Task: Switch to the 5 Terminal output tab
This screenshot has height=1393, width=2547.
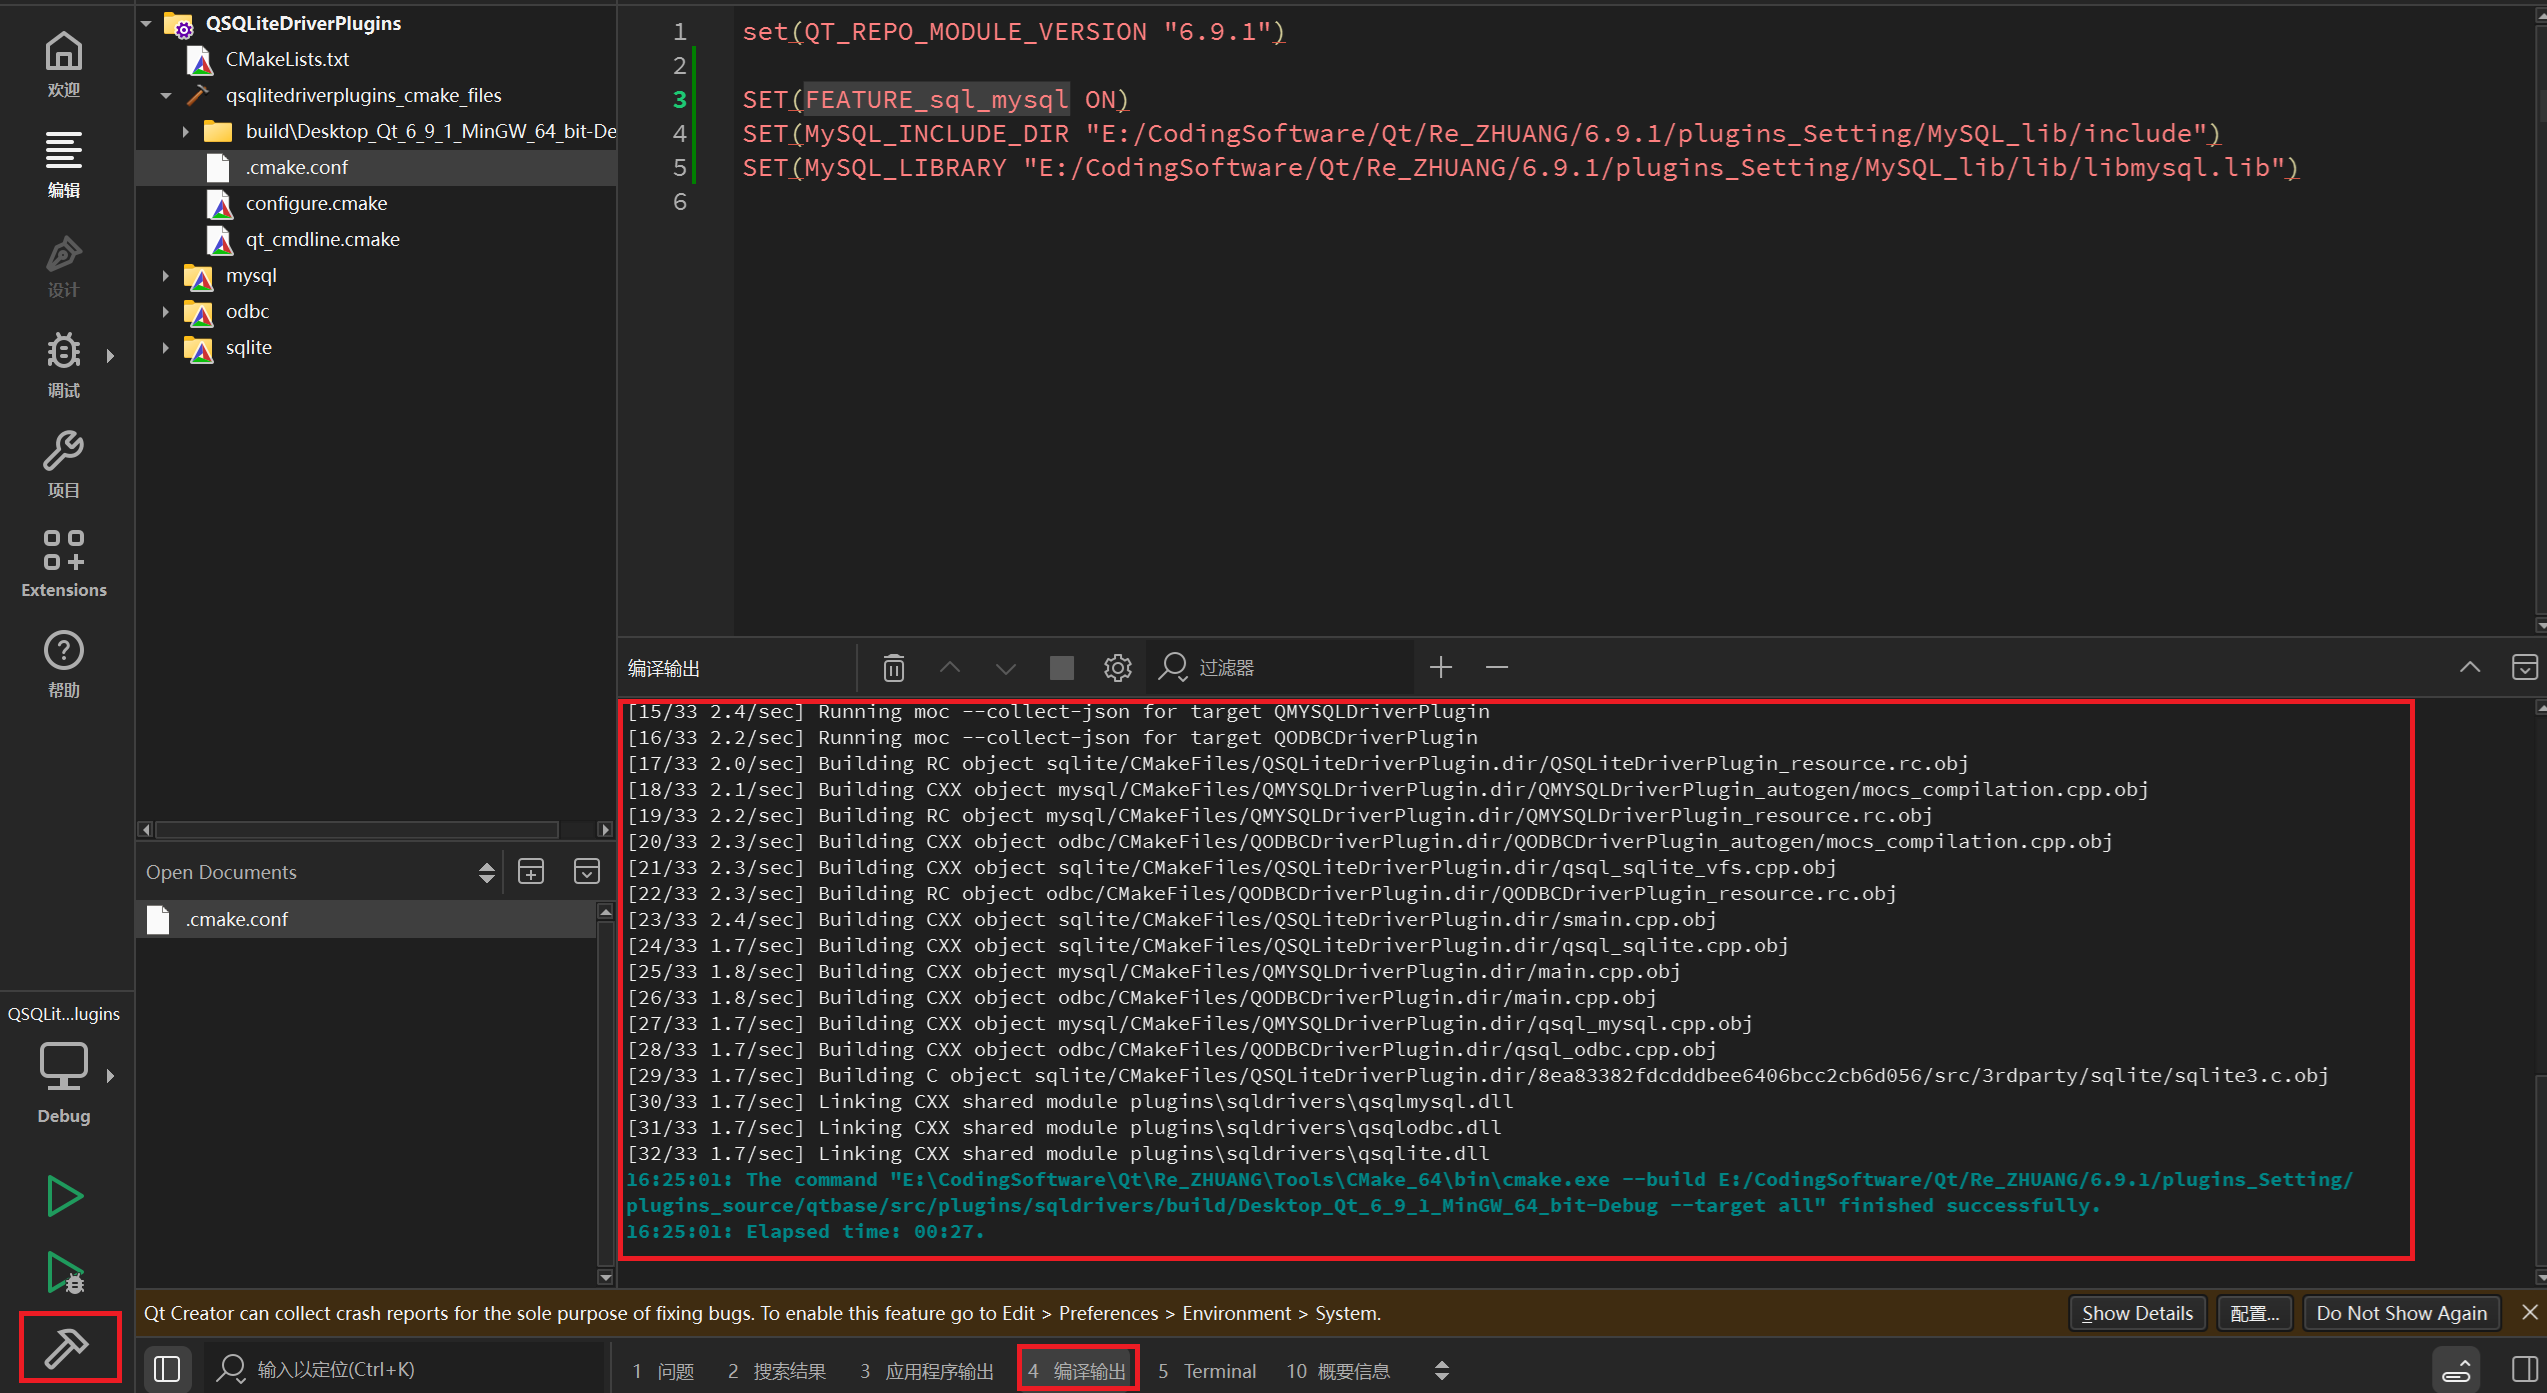Action: (1207, 1371)
